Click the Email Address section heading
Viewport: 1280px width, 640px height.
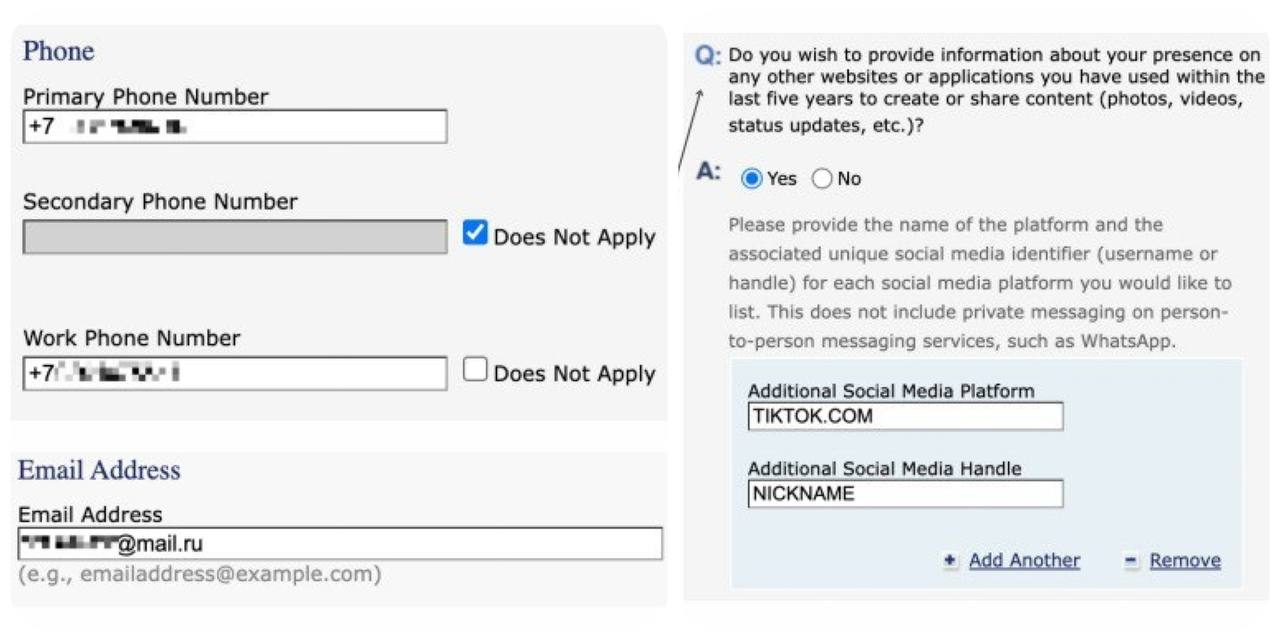click(x=99, y=470)
